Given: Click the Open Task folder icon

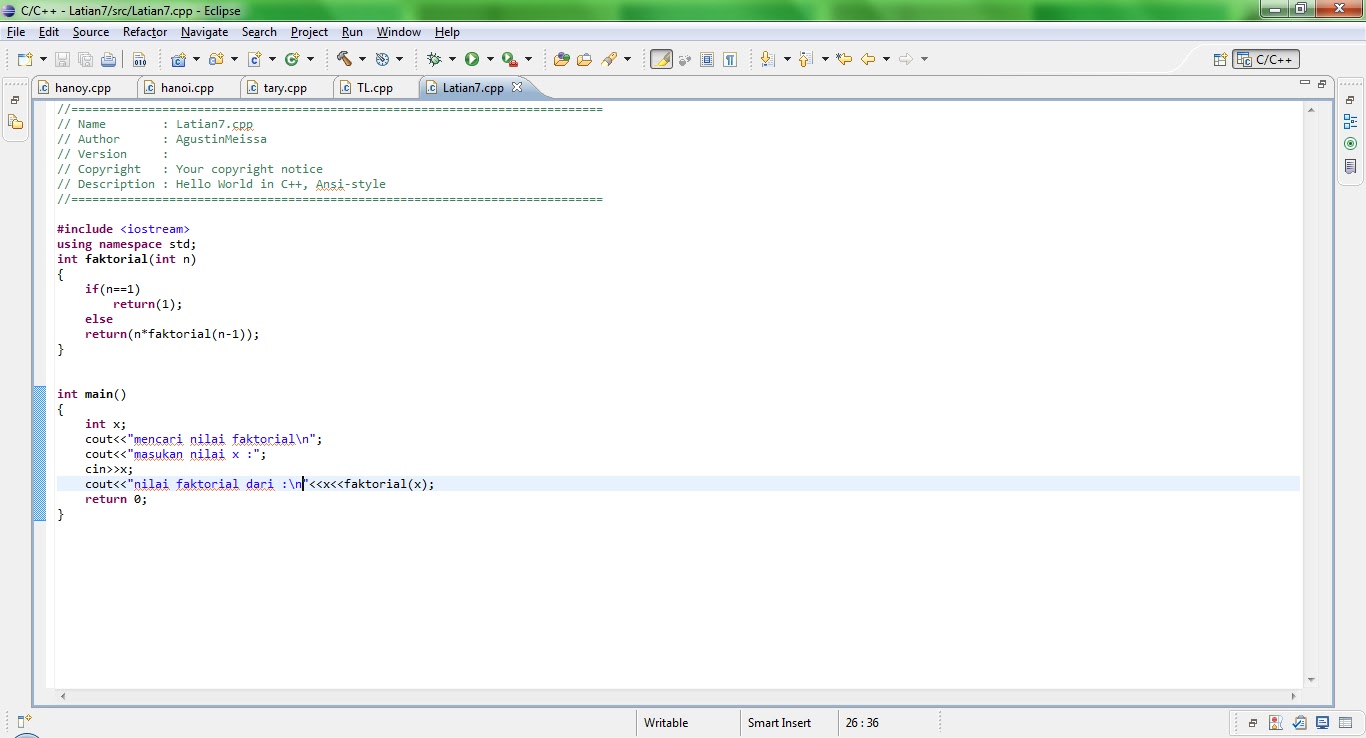Looking at the screenshot, I should (x=584, y=60).
